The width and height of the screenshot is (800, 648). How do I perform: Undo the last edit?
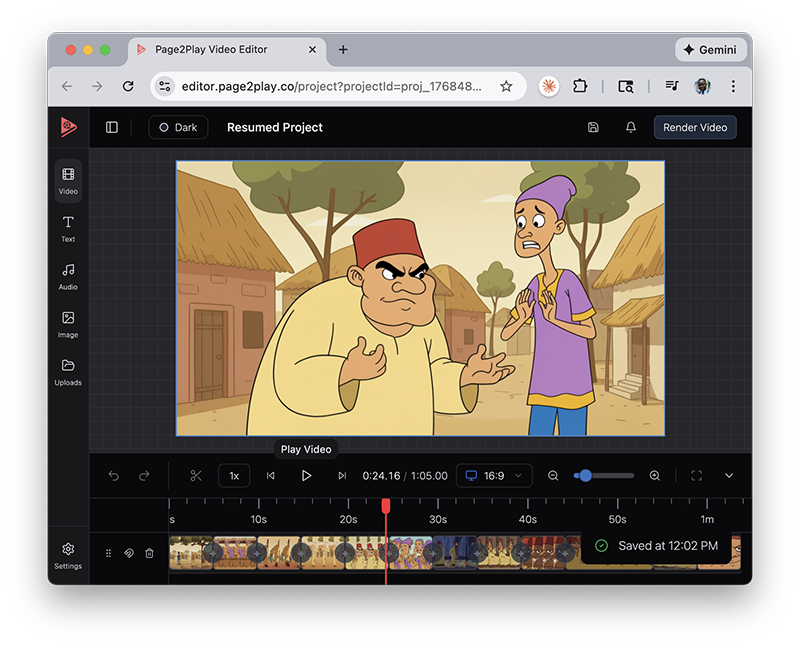(114, 476)
